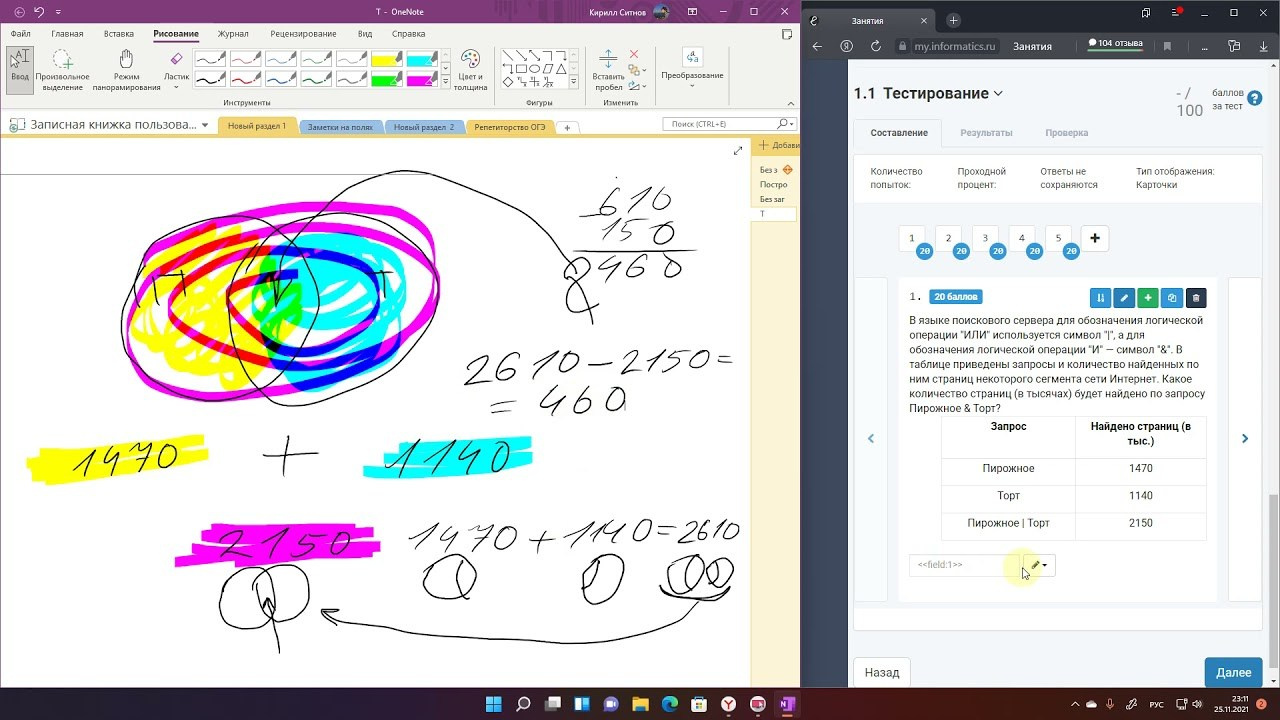Pick the magenta highlighter pen
1280x720 pixels.
click(x=421, y=78)
